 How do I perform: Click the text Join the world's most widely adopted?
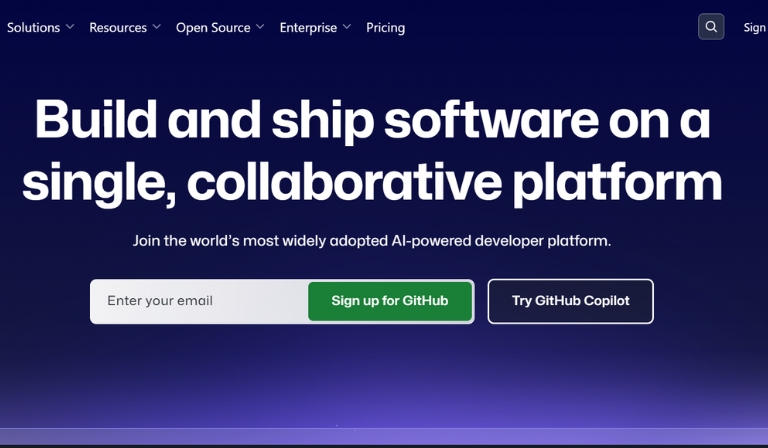click(260, 241)
